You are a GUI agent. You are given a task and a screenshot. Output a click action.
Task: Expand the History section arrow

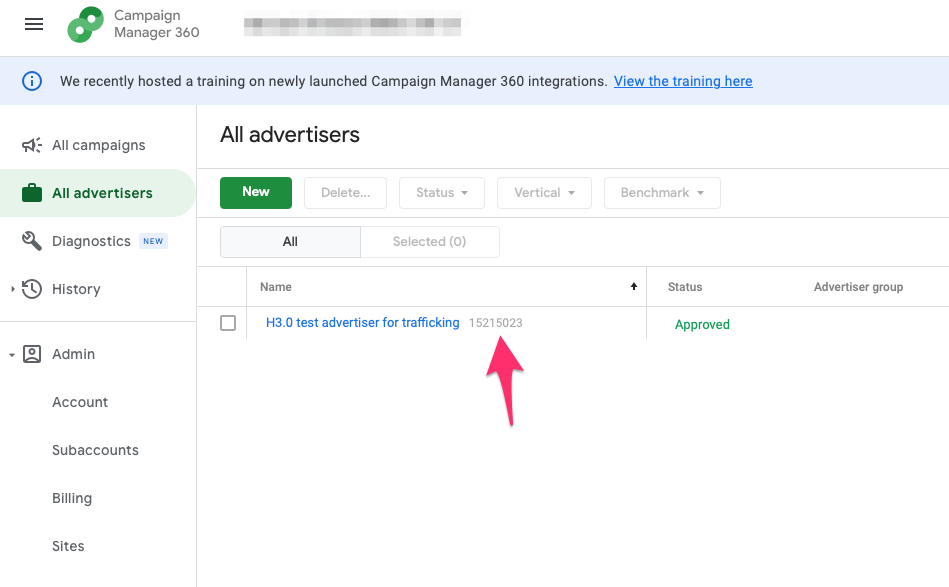[12, 289]
